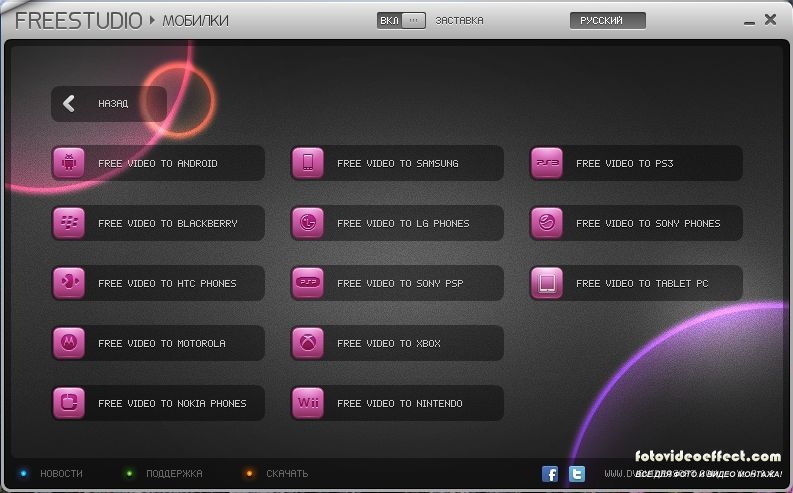Click the PS3 logo icon
The width and height of the screenshot is (793, 493).
point(547,163)
